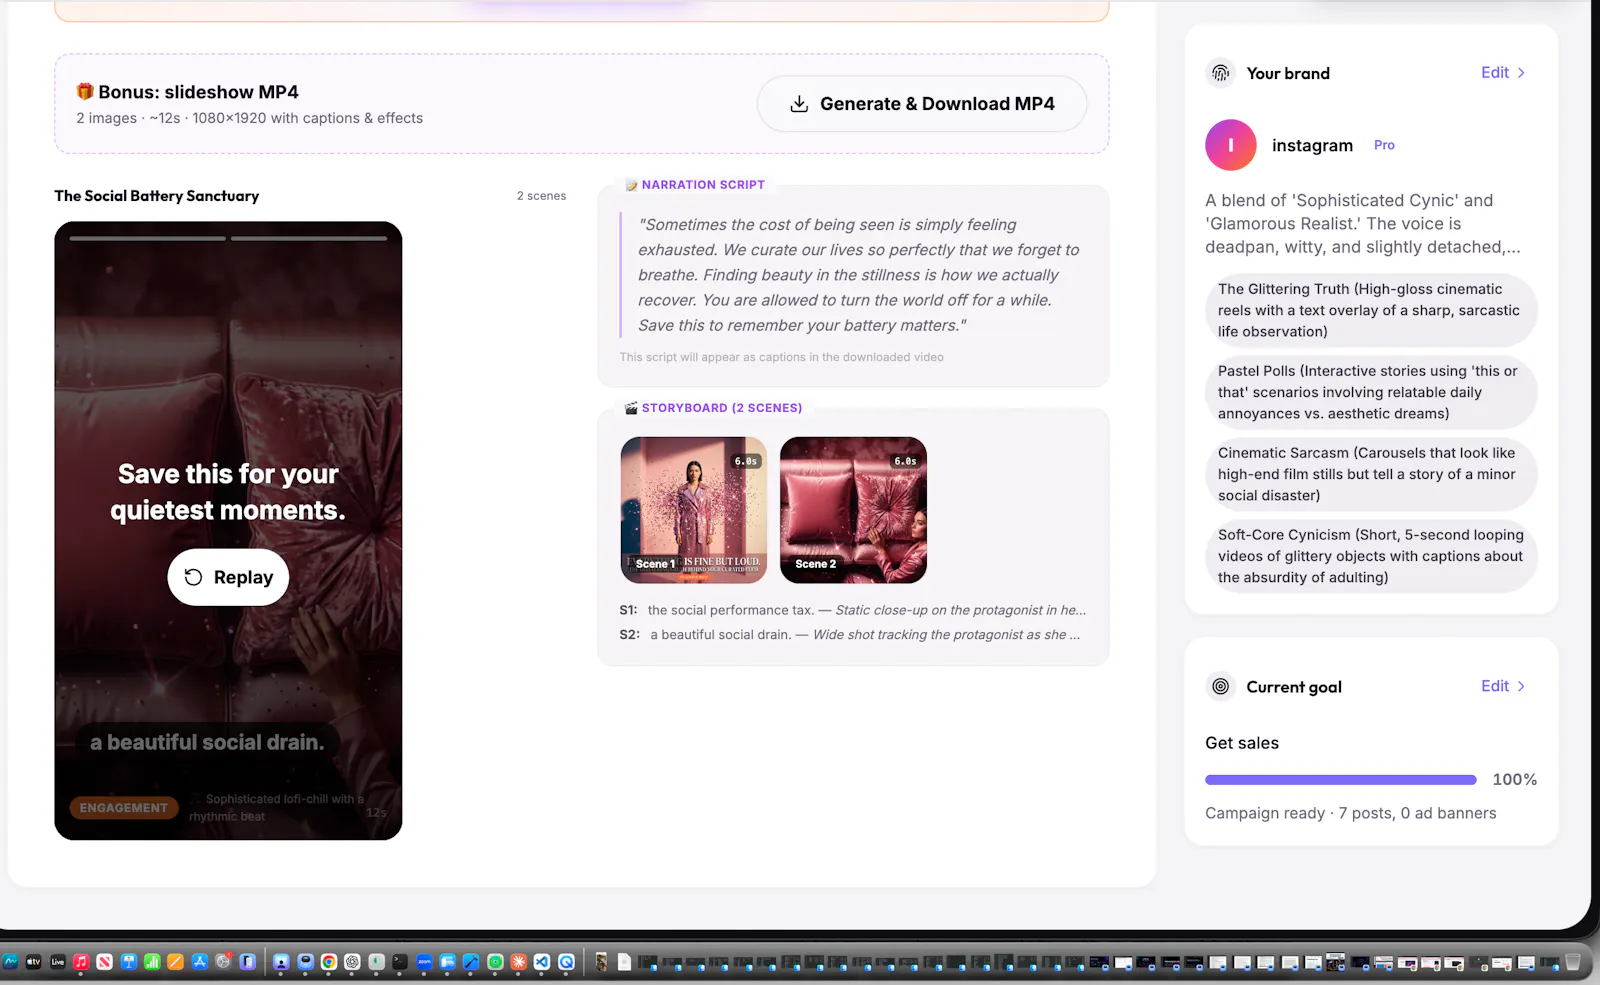Select the Pastel Polls content idea
1600x985 pixels.
tap(1370, 392)
